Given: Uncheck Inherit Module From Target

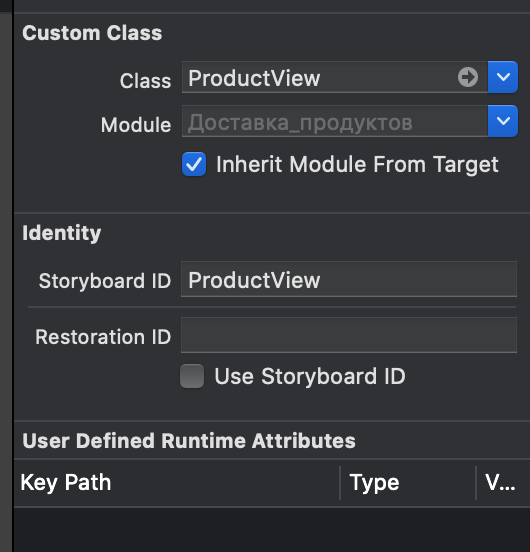Looking at the screenshot, I should pos(194,164).
